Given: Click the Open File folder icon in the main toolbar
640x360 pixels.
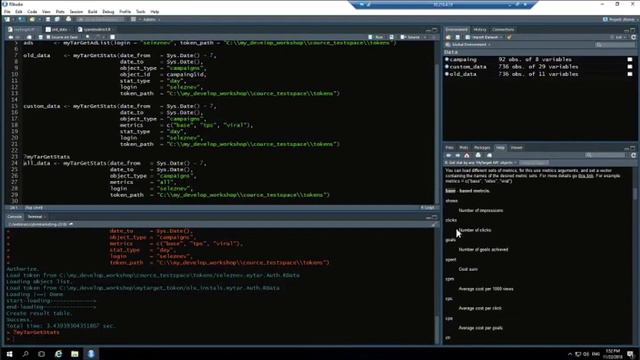Looking at the screenshot, I should 32,19.
